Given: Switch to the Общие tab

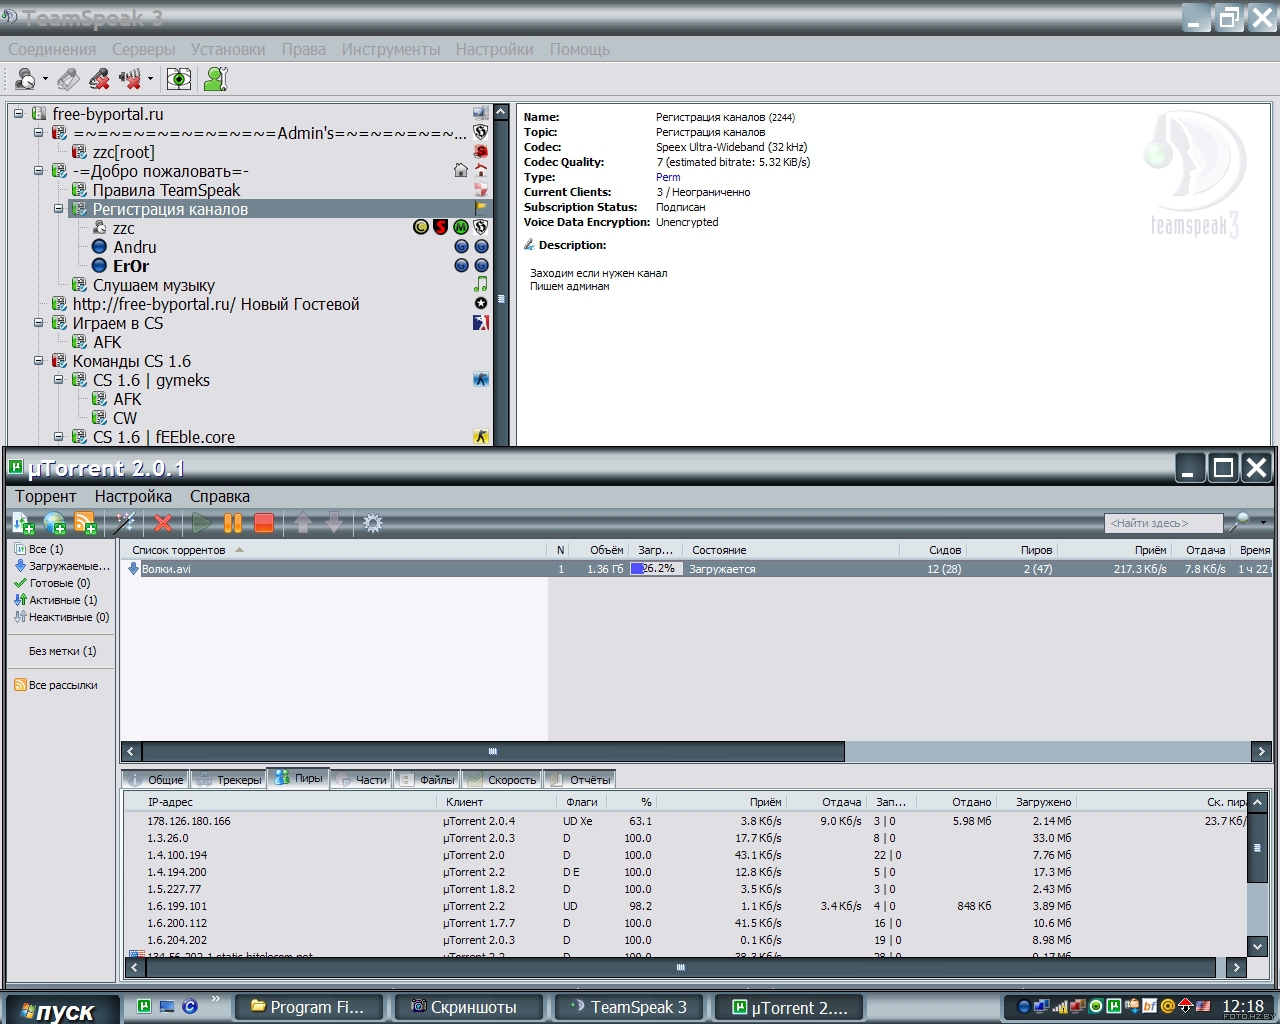Looking at the screenshot, I should point(155,779).
